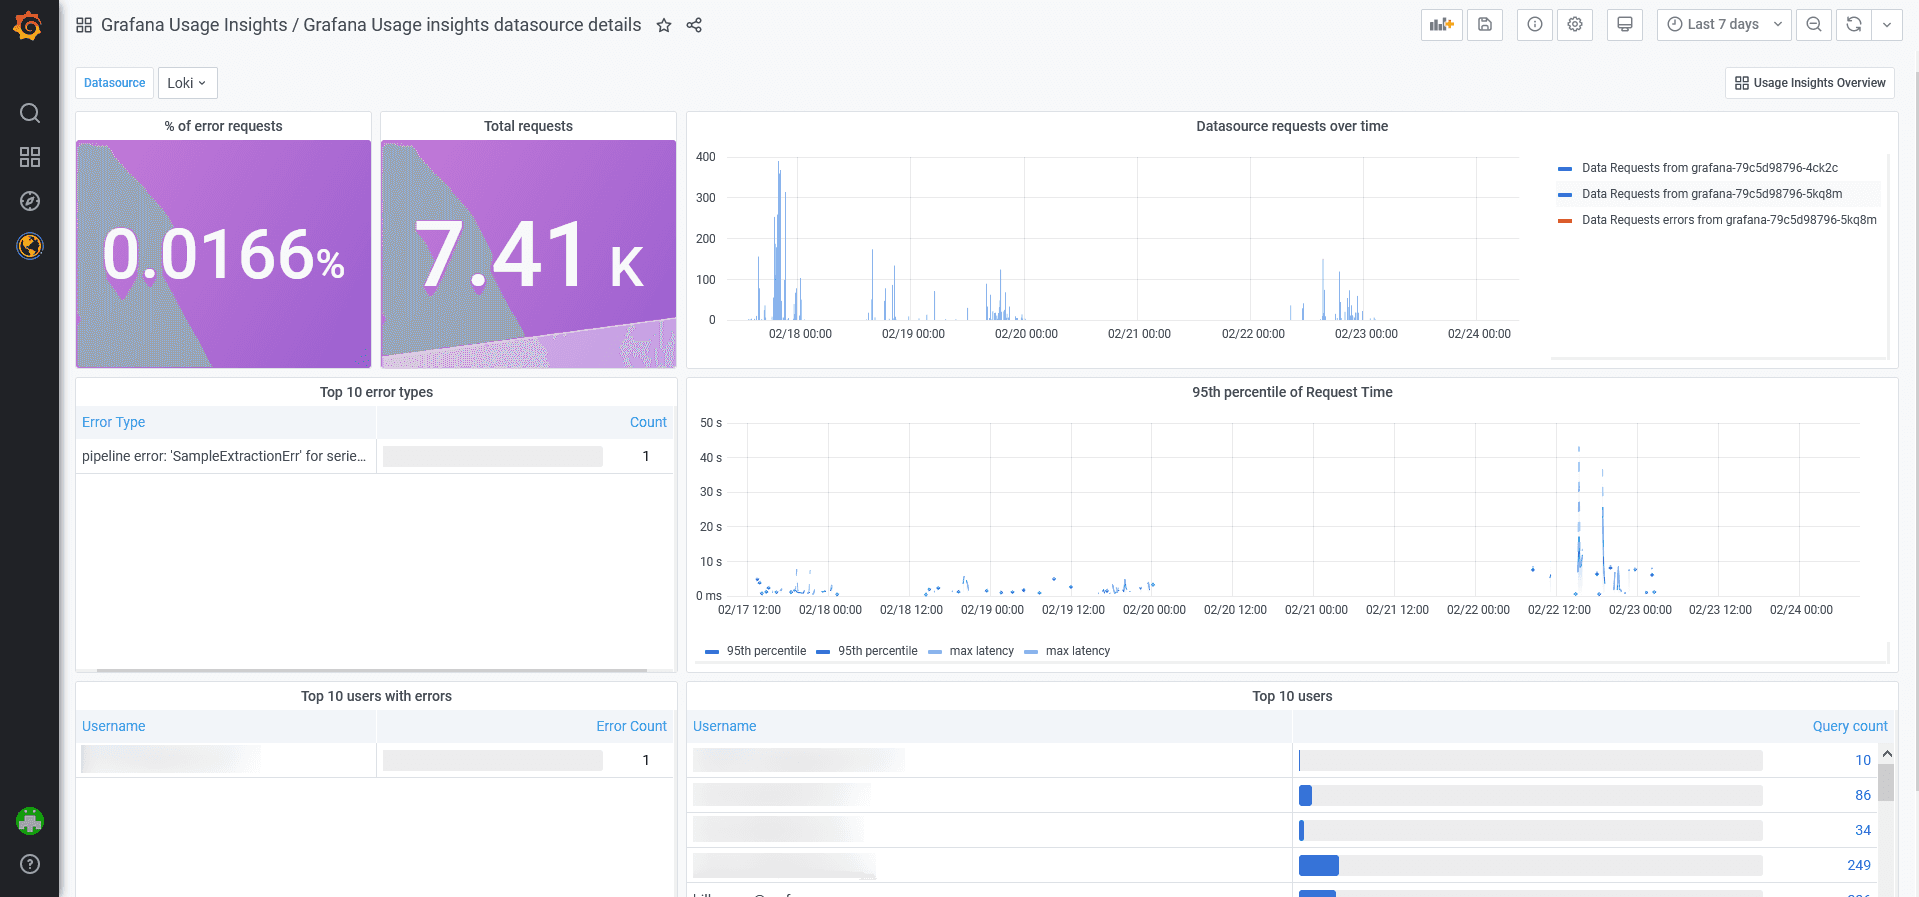
Task: Sort by Query count column header
Action: click(x=1850, y=726)
